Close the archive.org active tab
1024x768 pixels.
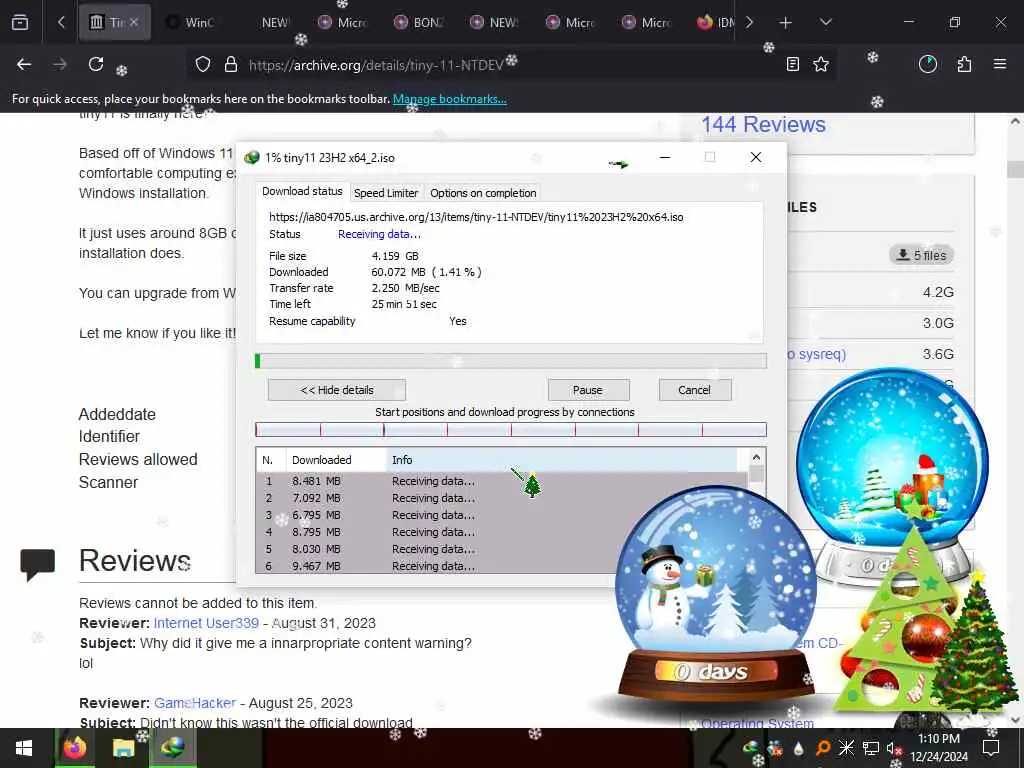134,22
